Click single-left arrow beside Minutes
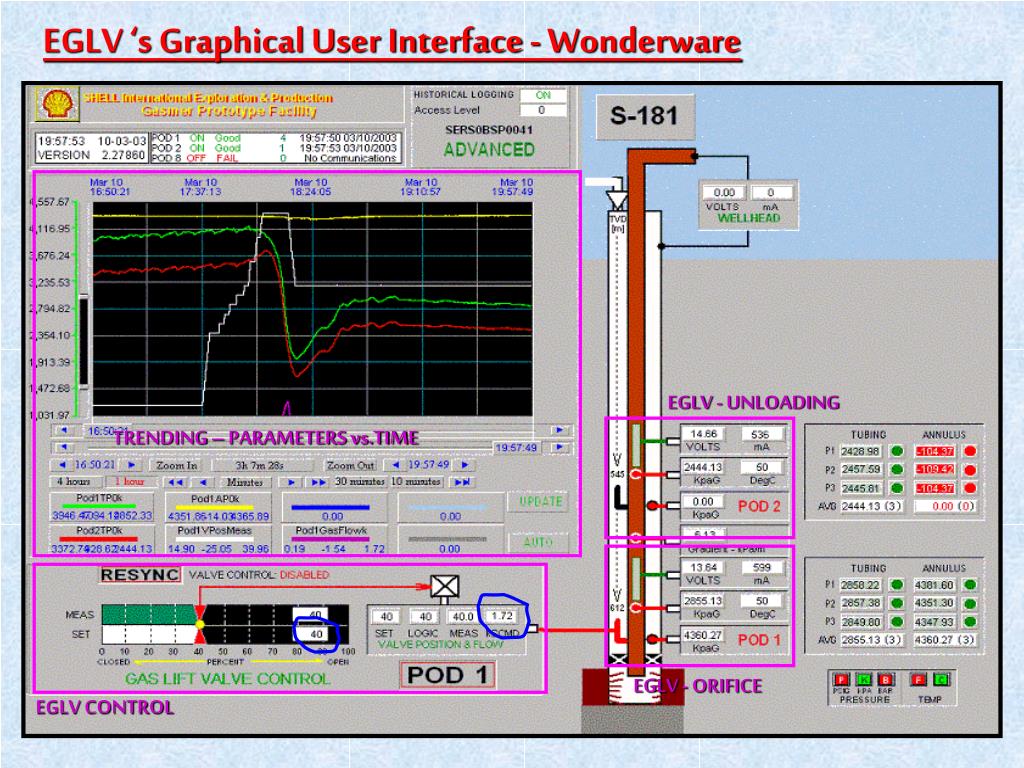Screen dimensions: 1024x768 [x=203, y=482]
